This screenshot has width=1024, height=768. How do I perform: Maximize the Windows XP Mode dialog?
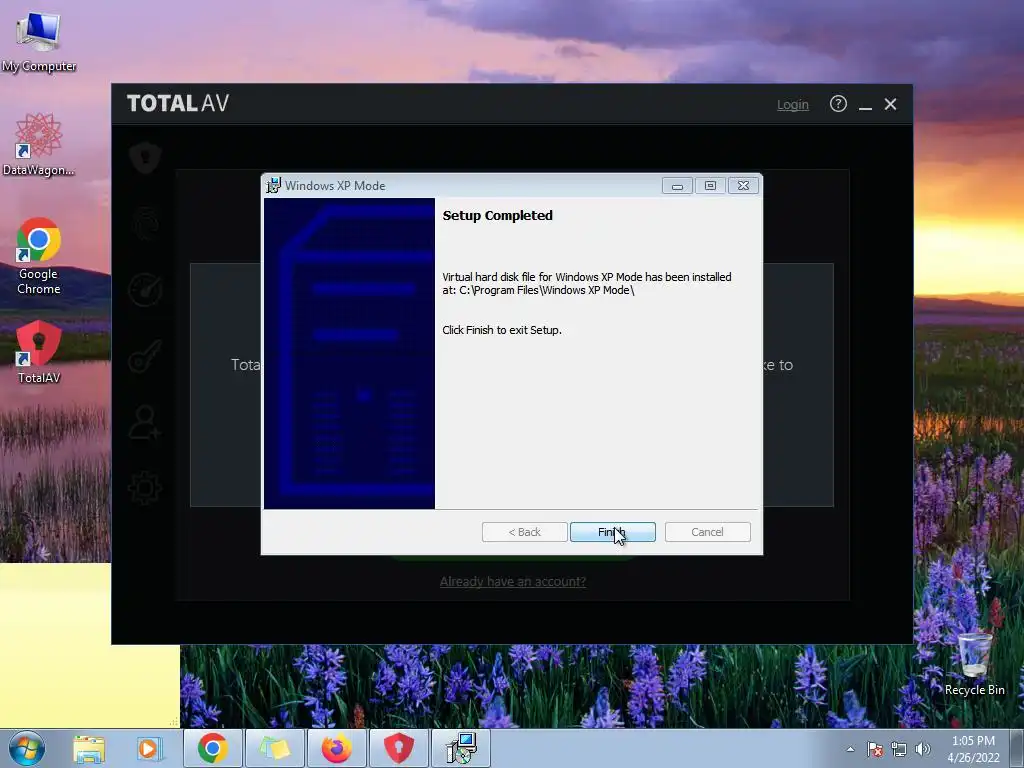pyautogui.click(x=710, y=186)
